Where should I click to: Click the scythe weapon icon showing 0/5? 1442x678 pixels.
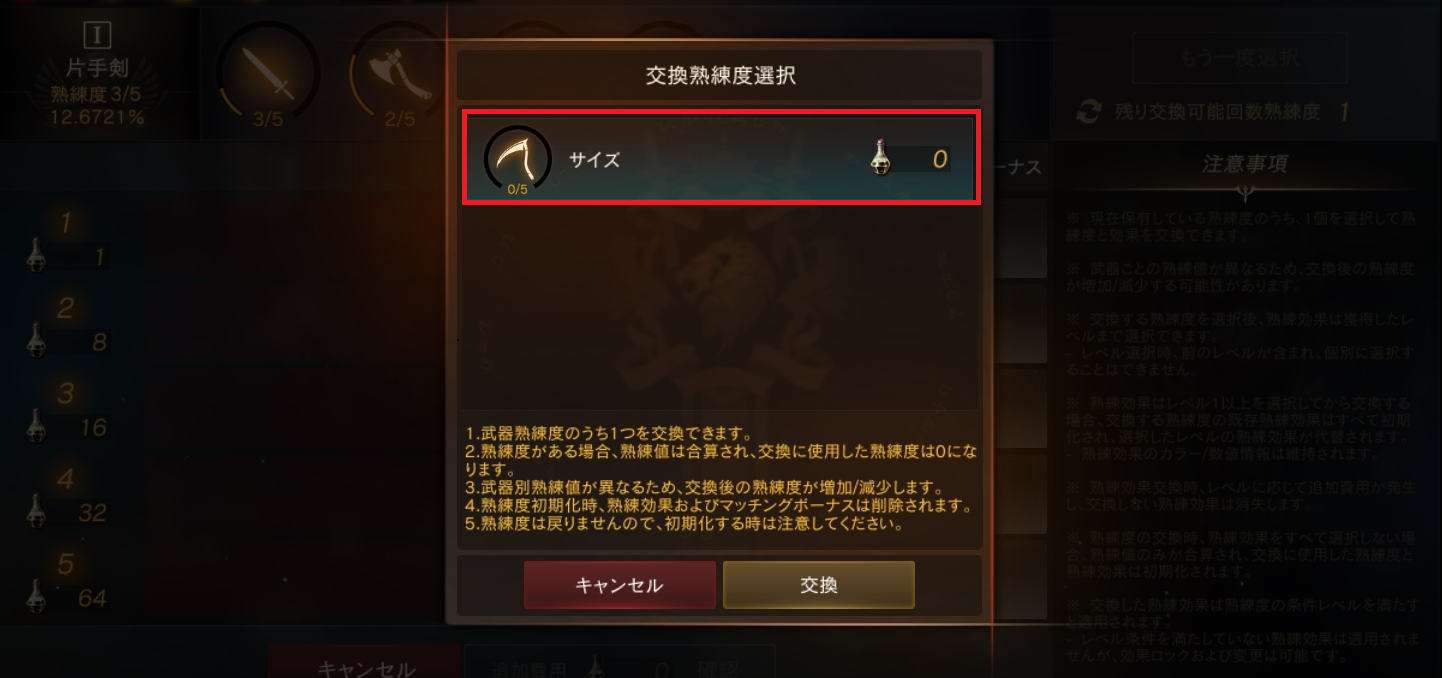click(x=517, y=158)
